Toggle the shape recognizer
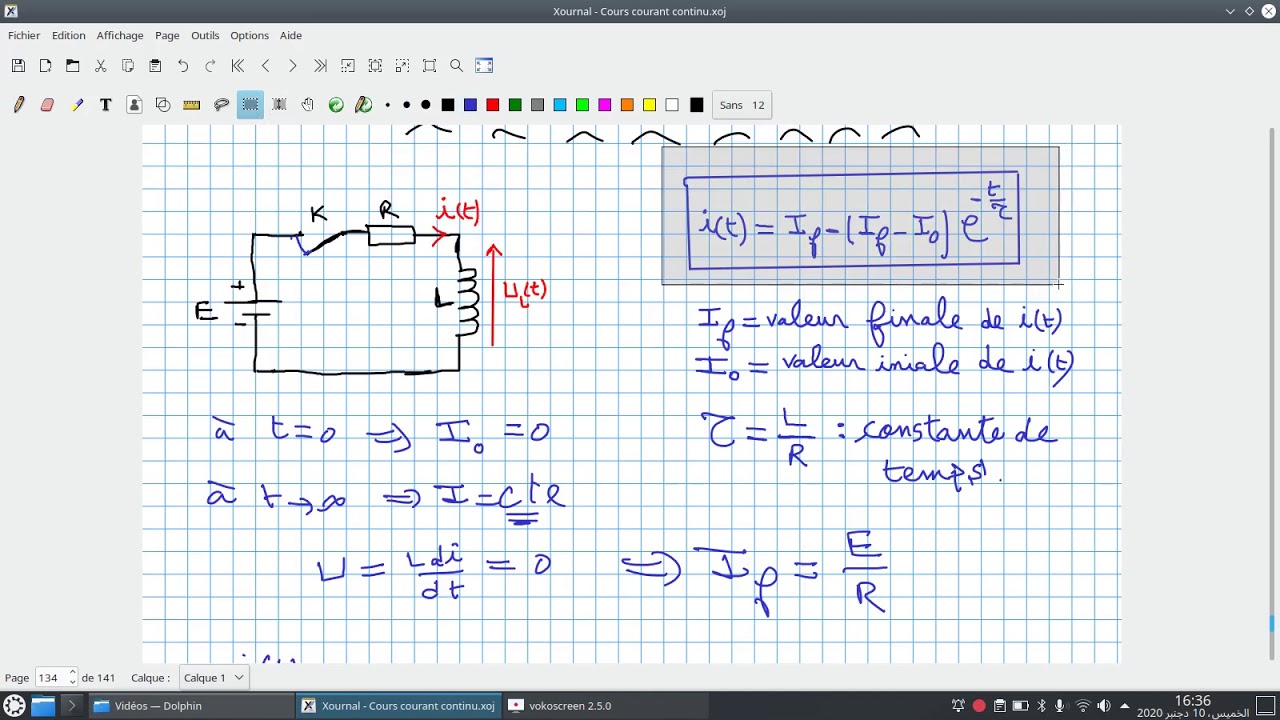The height and width of the screenshot is (720, 1280). pyautogui.click(x=163, y=105)
